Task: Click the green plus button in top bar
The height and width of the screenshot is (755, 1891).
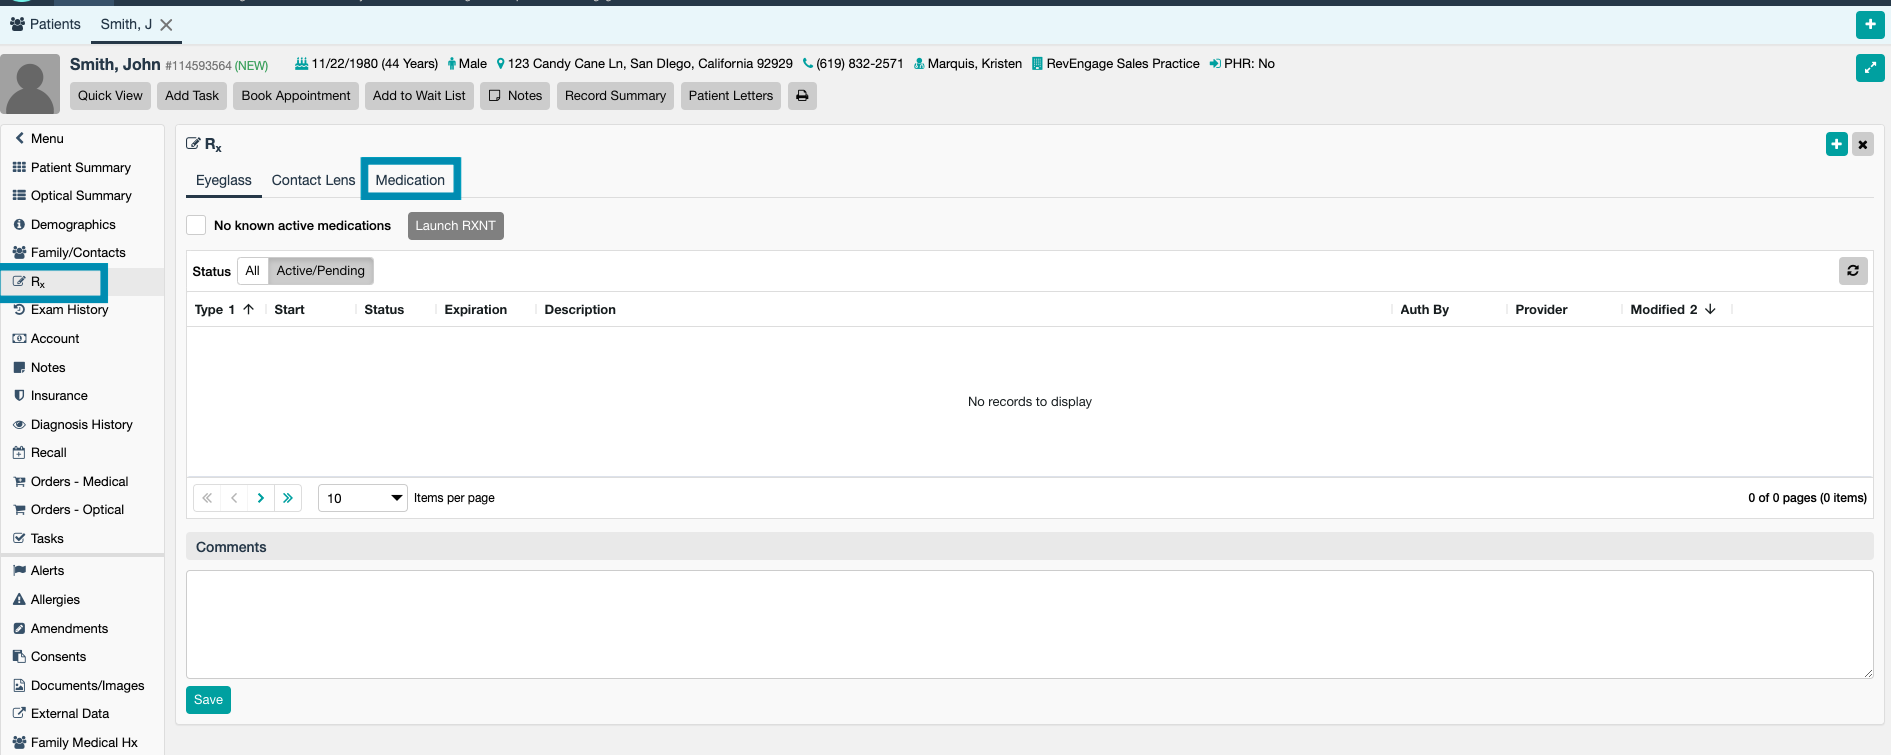Action: coord(1870,24)
